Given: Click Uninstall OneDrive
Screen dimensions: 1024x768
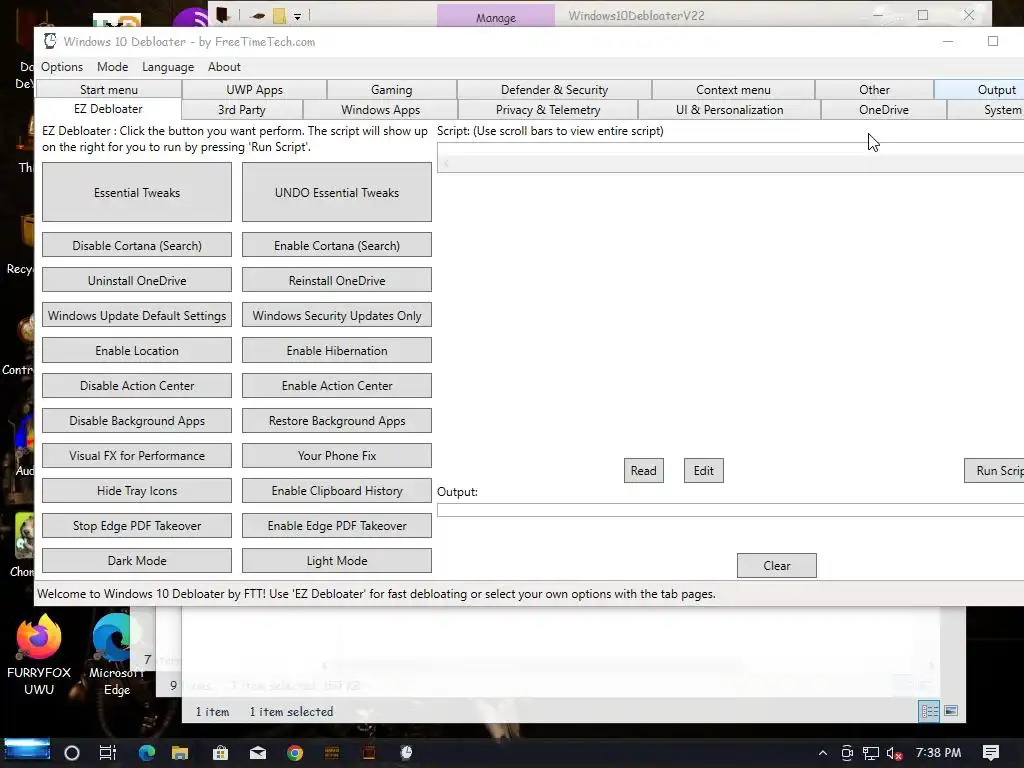Looking at the screenshot, I should tap(137, 280).
